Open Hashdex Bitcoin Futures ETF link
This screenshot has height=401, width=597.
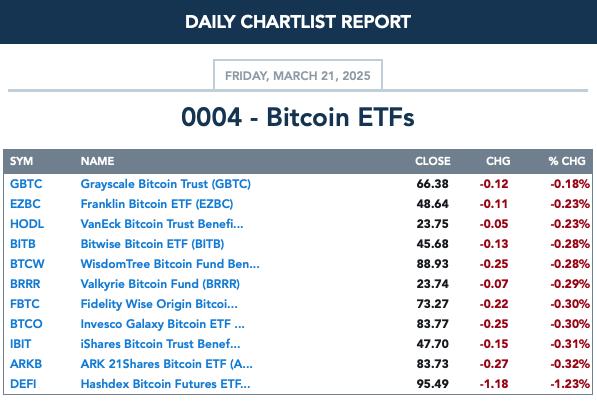[166, 384]
